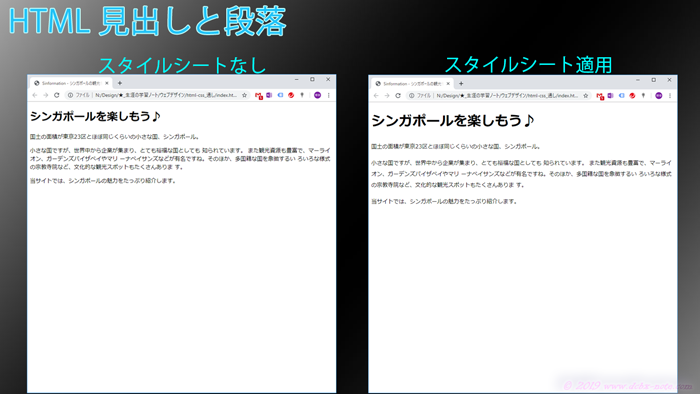
Task: Go back in the right browser window
Action: [376, 95]
